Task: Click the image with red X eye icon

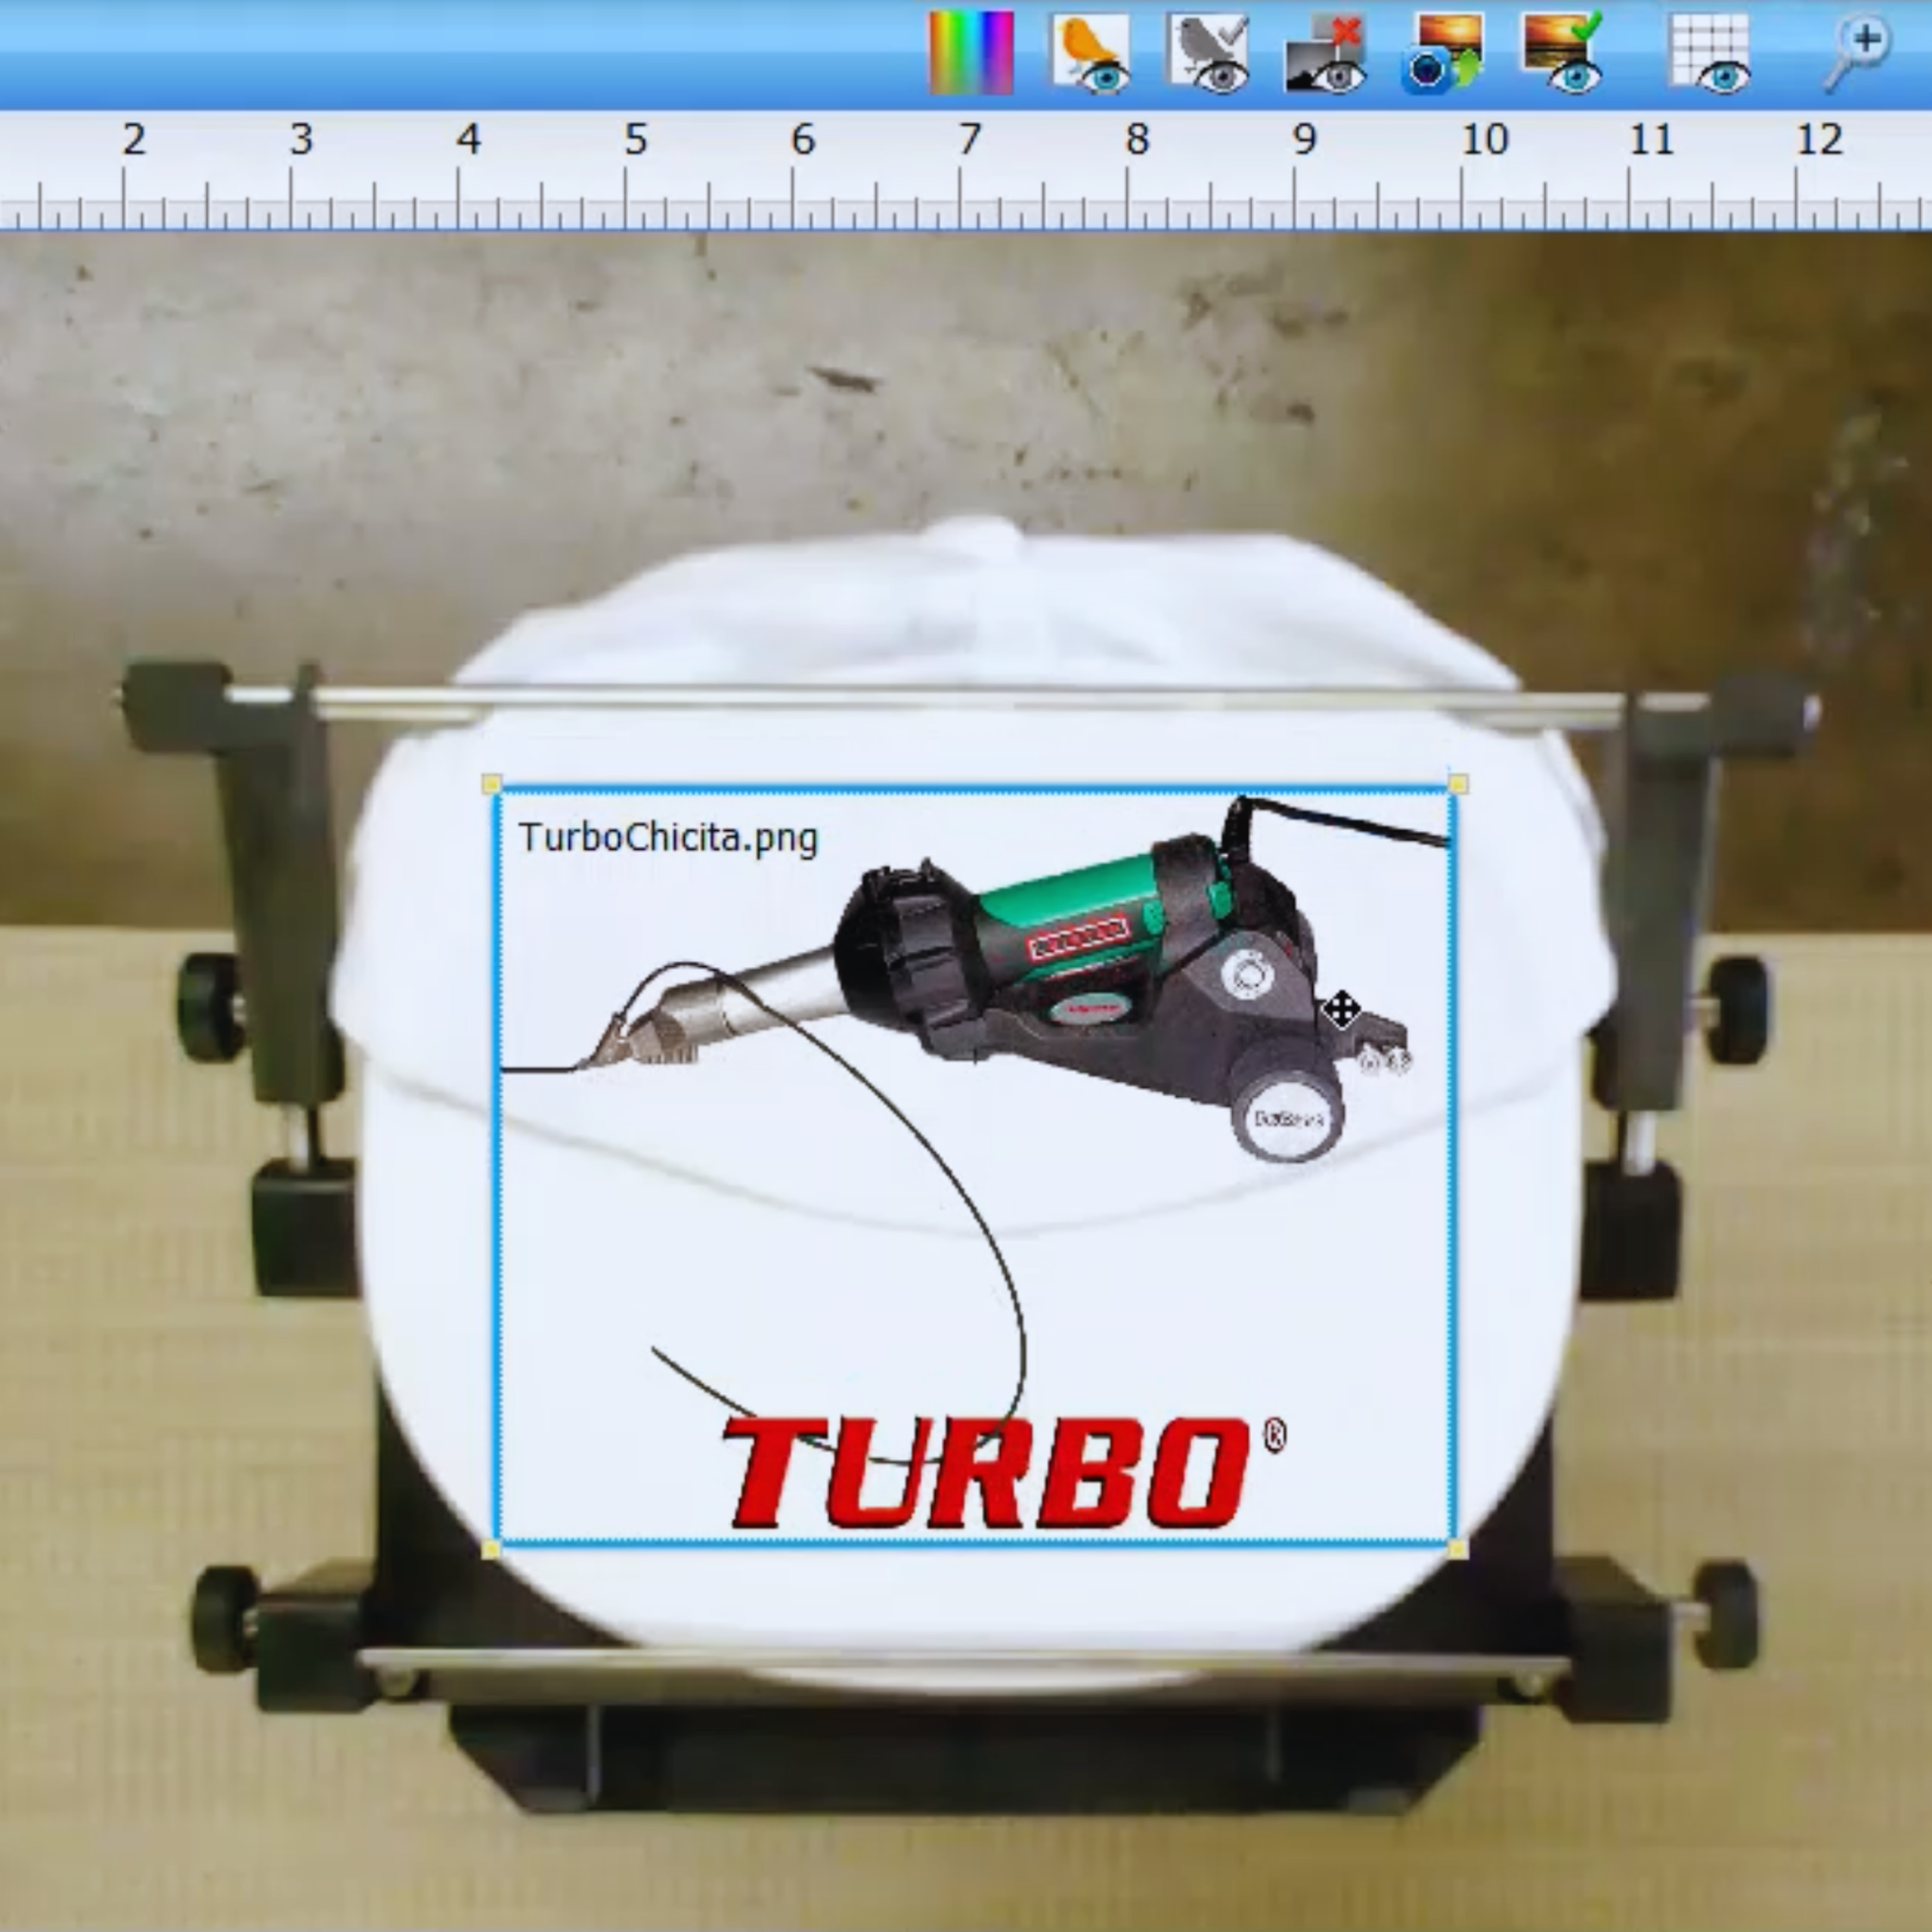Action: pos(1326,54)
